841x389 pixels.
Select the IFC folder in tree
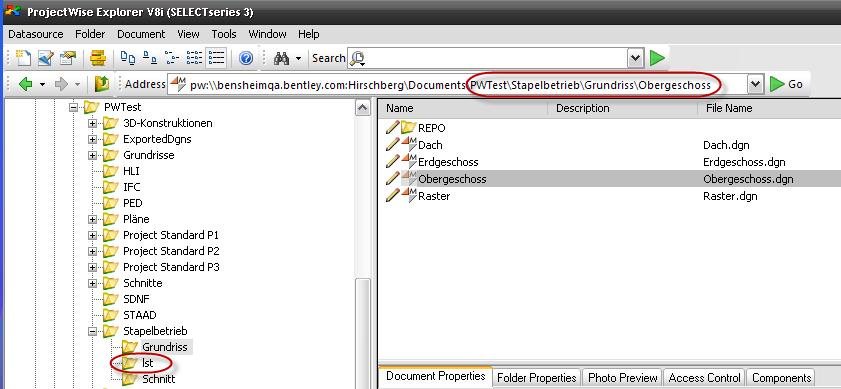pyautogui.click(x=131, y=187)
